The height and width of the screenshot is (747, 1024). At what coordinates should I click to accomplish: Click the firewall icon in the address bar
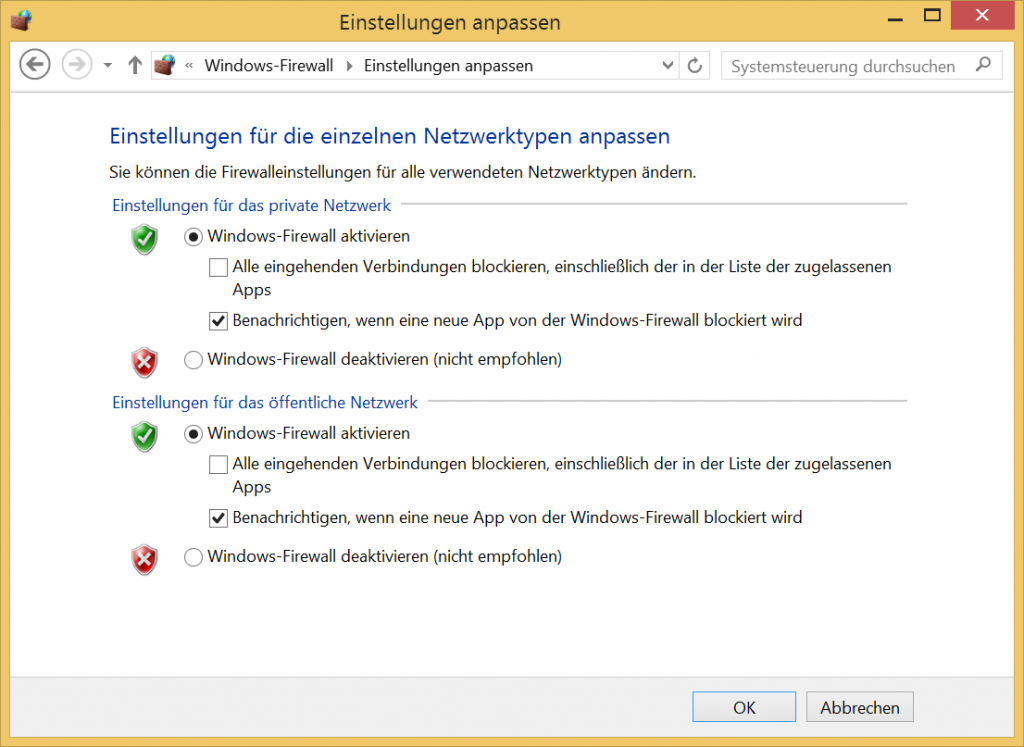pyautogui.click(x=165, y=64)
